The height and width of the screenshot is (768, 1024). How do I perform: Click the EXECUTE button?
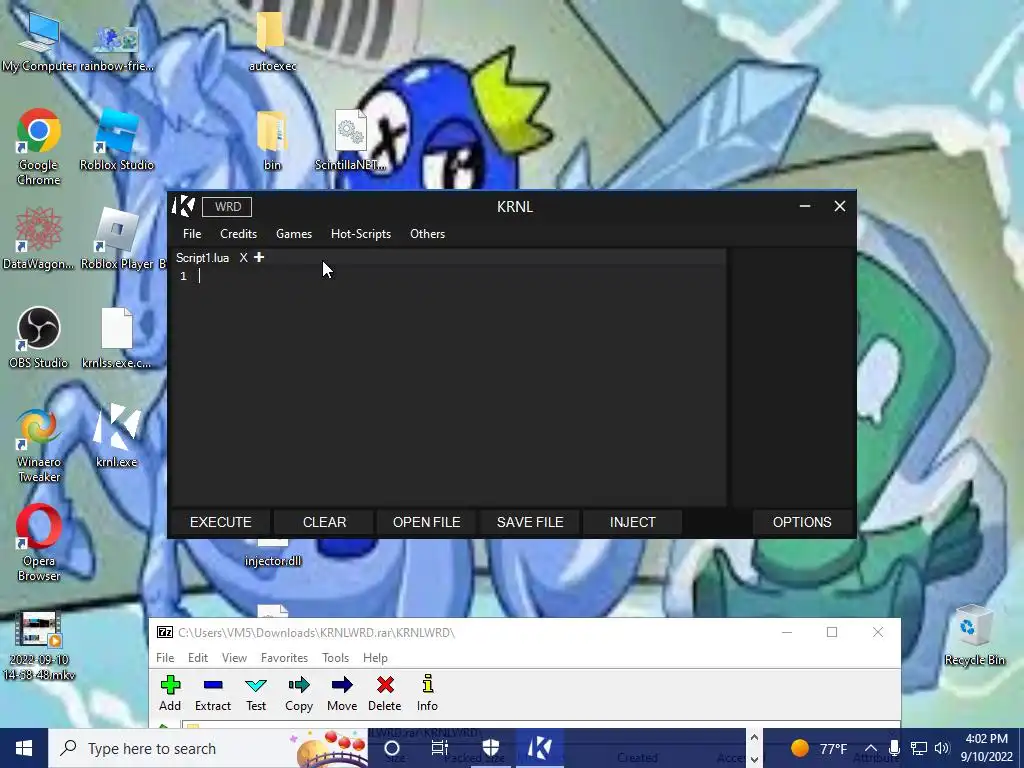pyautogui.click(x=220, y=522)
